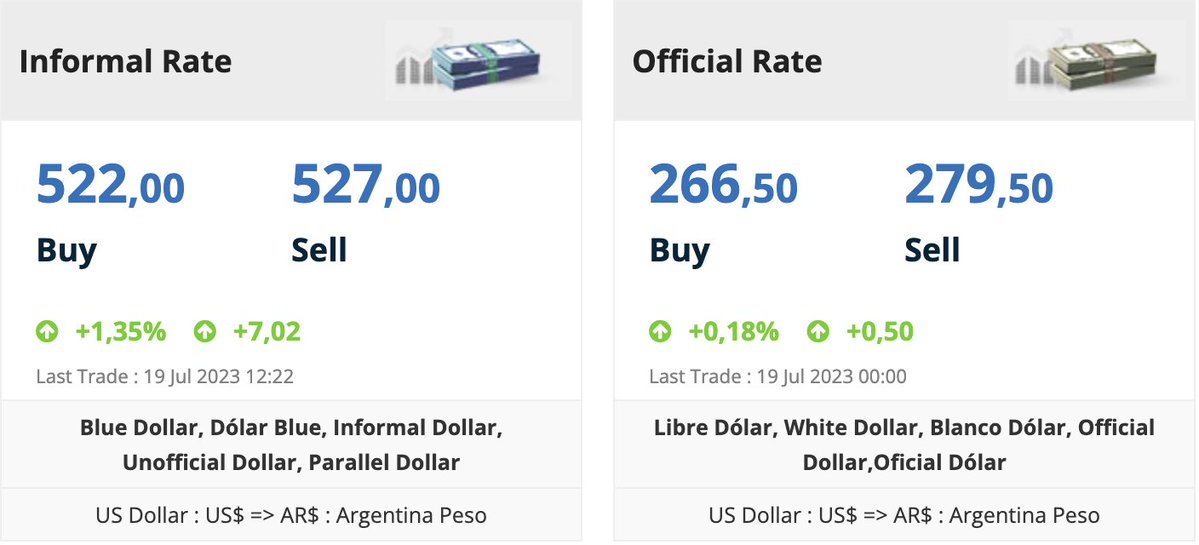Click the 279,50 official sell price

980,185
